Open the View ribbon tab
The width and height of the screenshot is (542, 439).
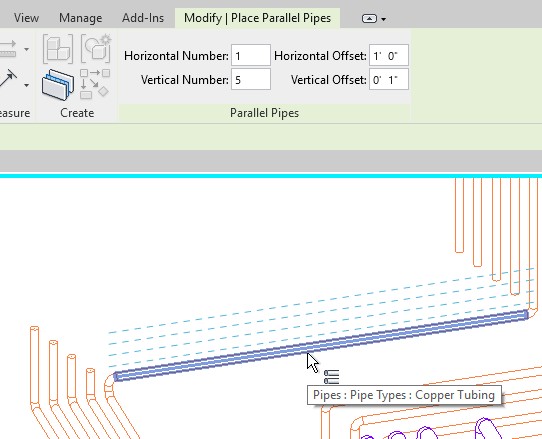26,18
